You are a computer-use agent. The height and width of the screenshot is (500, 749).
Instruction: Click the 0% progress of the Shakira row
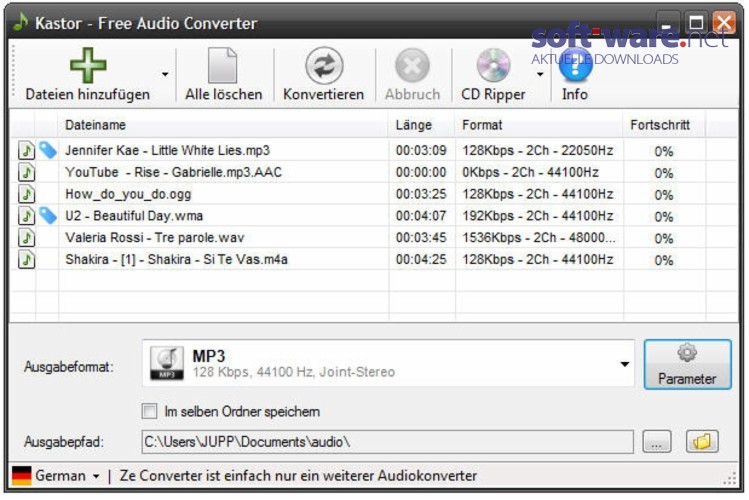[x=664, y=260]
